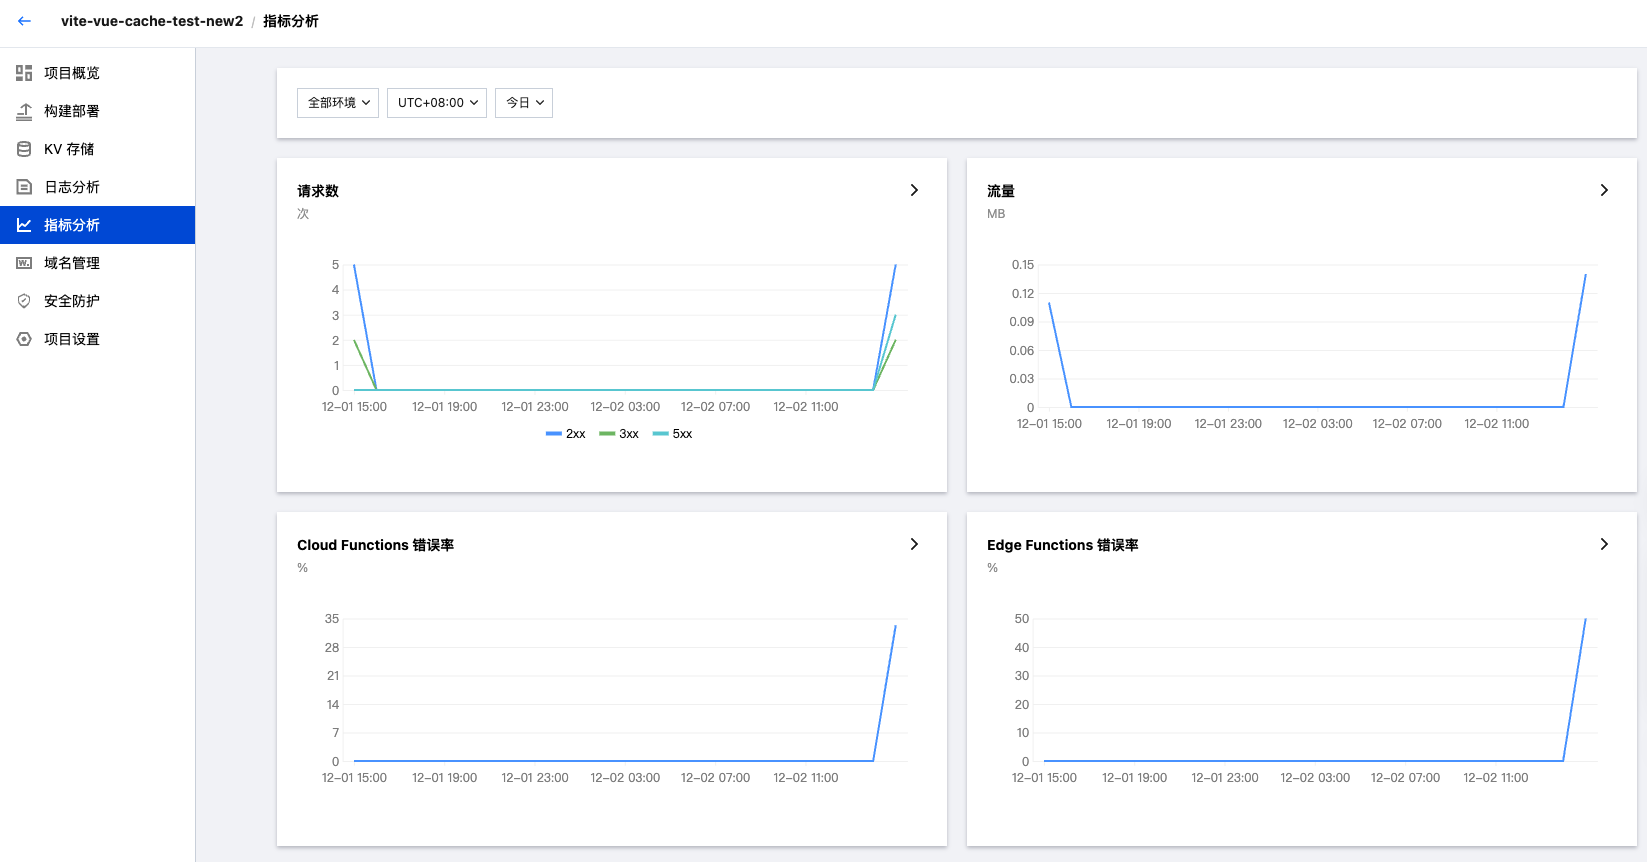The width and height of the screenshot is (1647, 862).
Task: Expand the 请求数 chart details arrow
Action: coord(914,190)
